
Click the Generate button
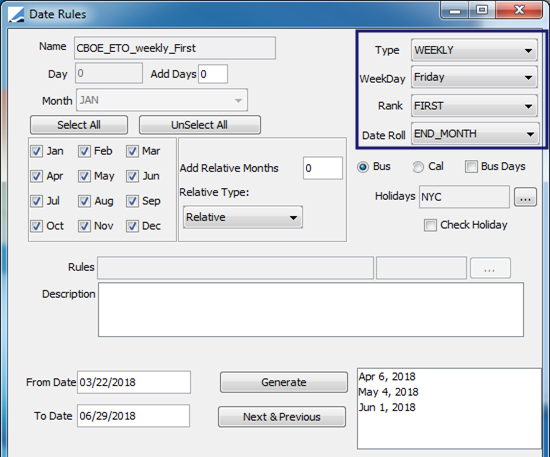[x=284, y=382]
